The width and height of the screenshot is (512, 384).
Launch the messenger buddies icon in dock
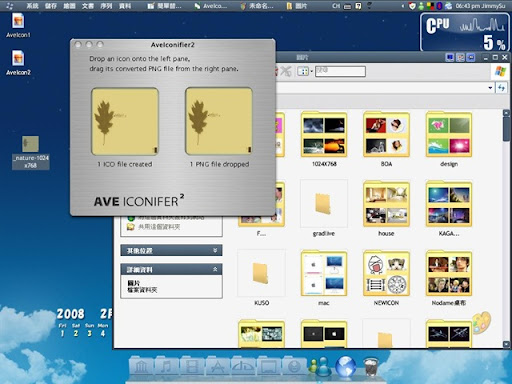319,366
